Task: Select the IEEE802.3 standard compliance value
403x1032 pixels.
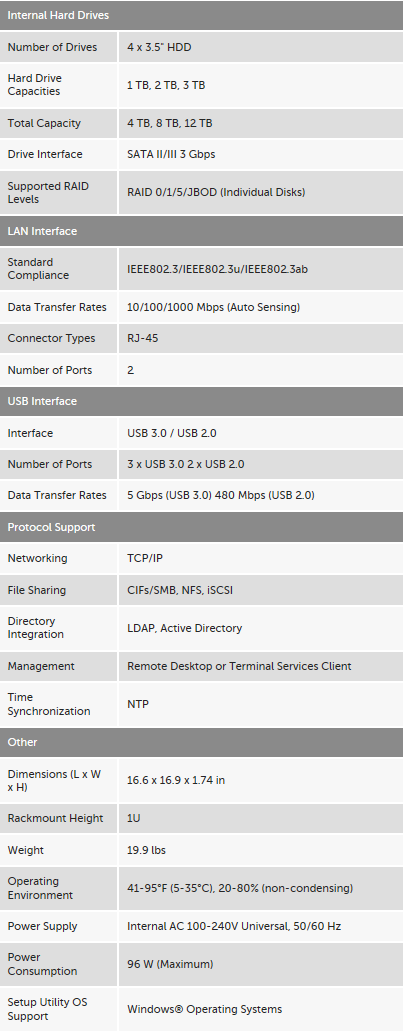Action: [217, 269]
